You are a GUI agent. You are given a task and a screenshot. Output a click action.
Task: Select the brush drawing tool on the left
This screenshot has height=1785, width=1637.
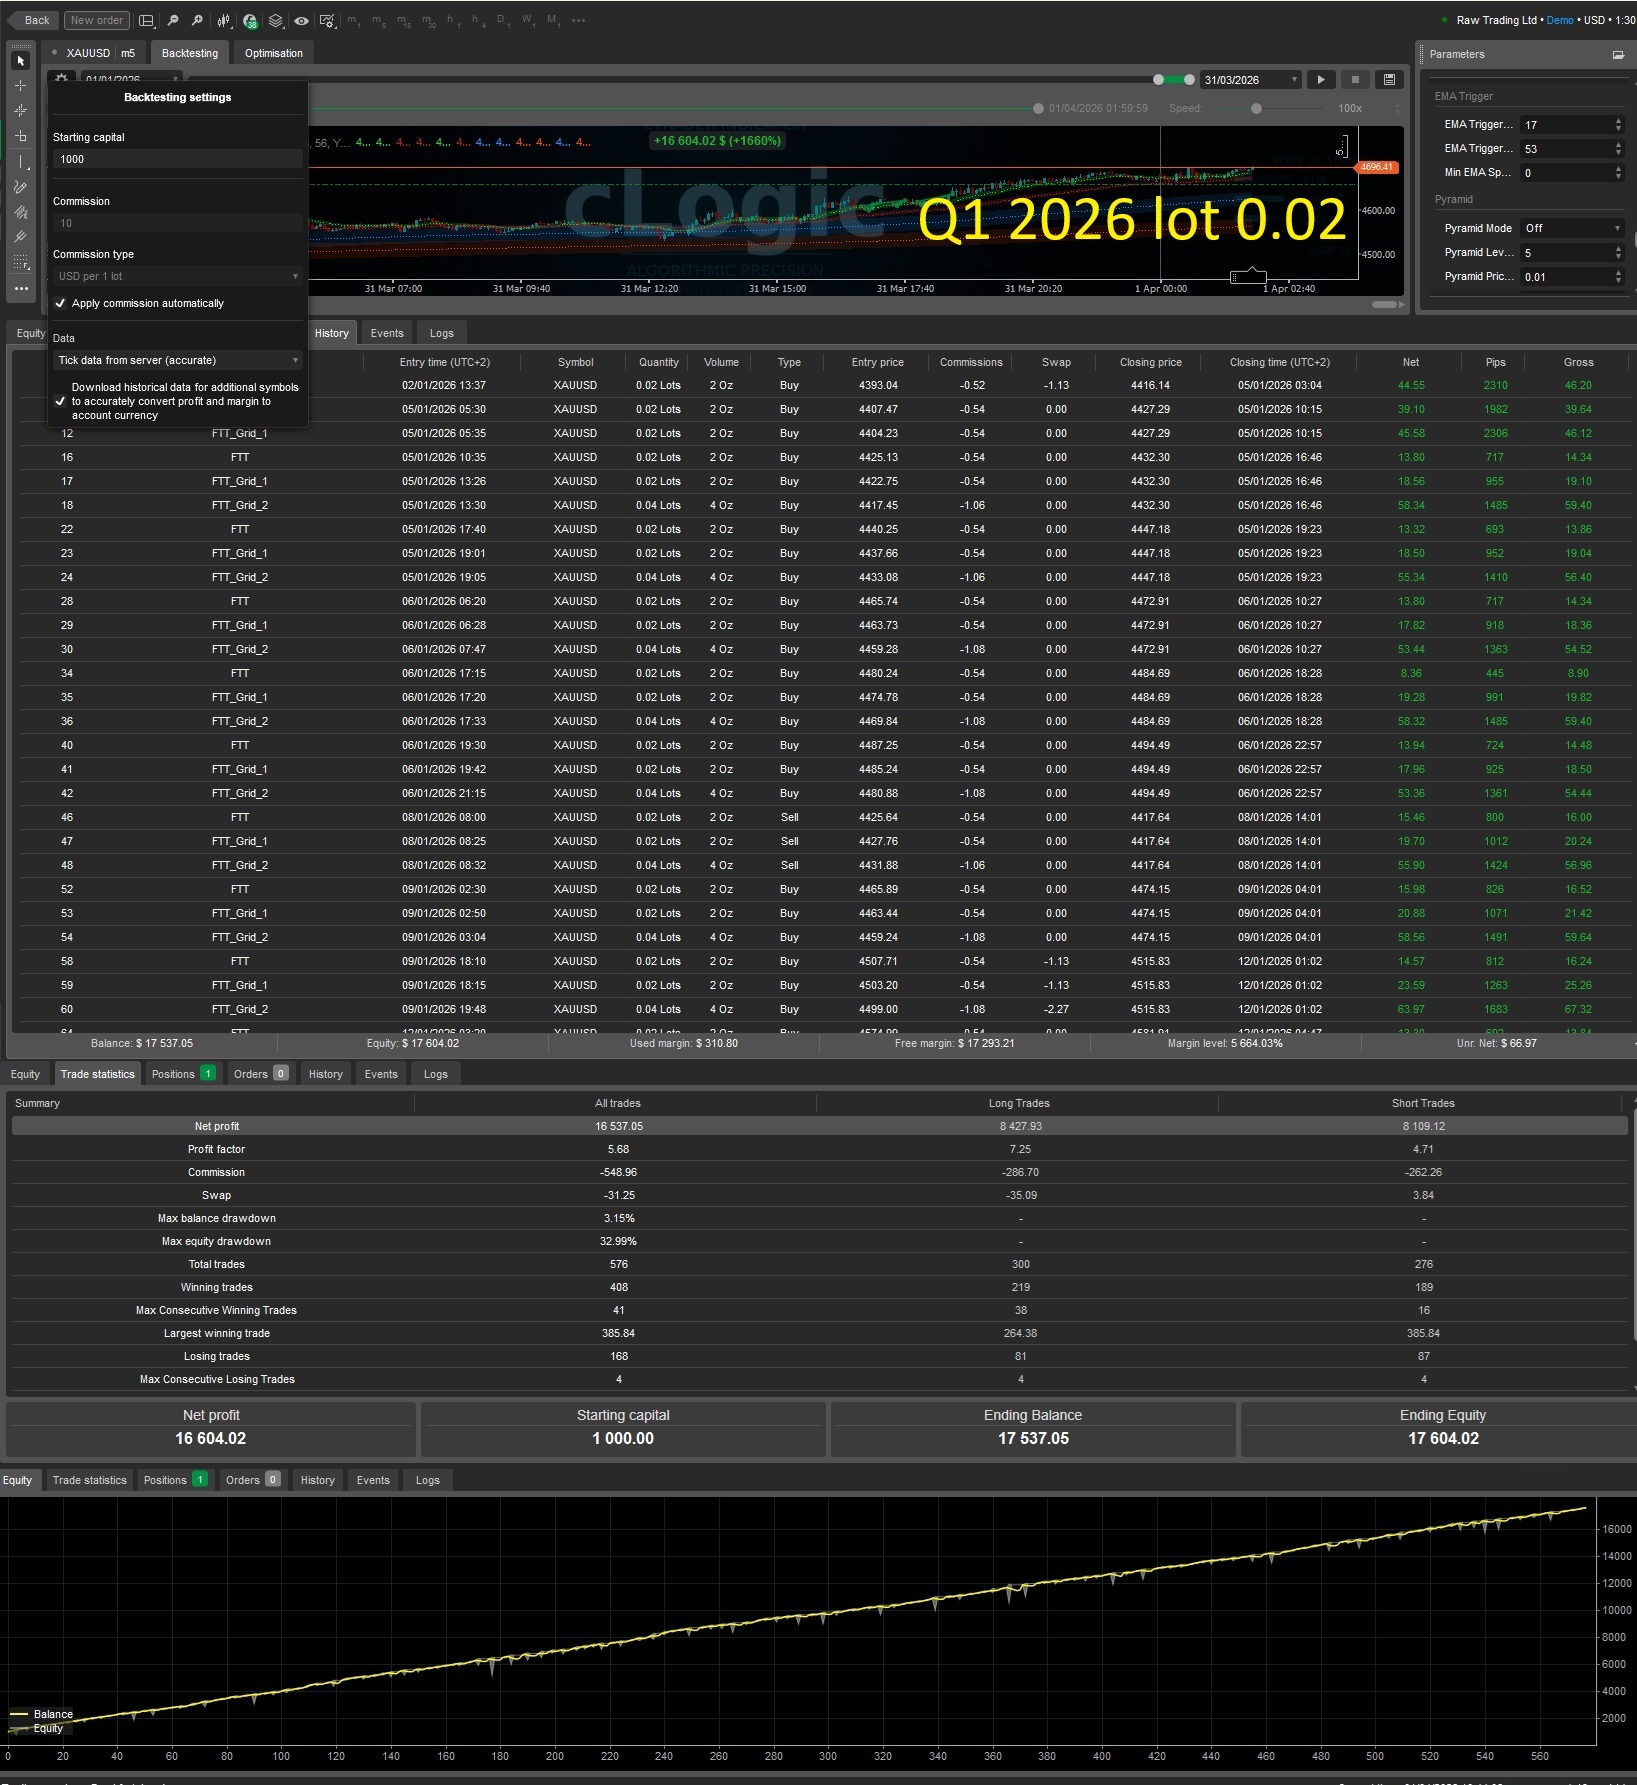pyautogui.click(x=20, y=187)
